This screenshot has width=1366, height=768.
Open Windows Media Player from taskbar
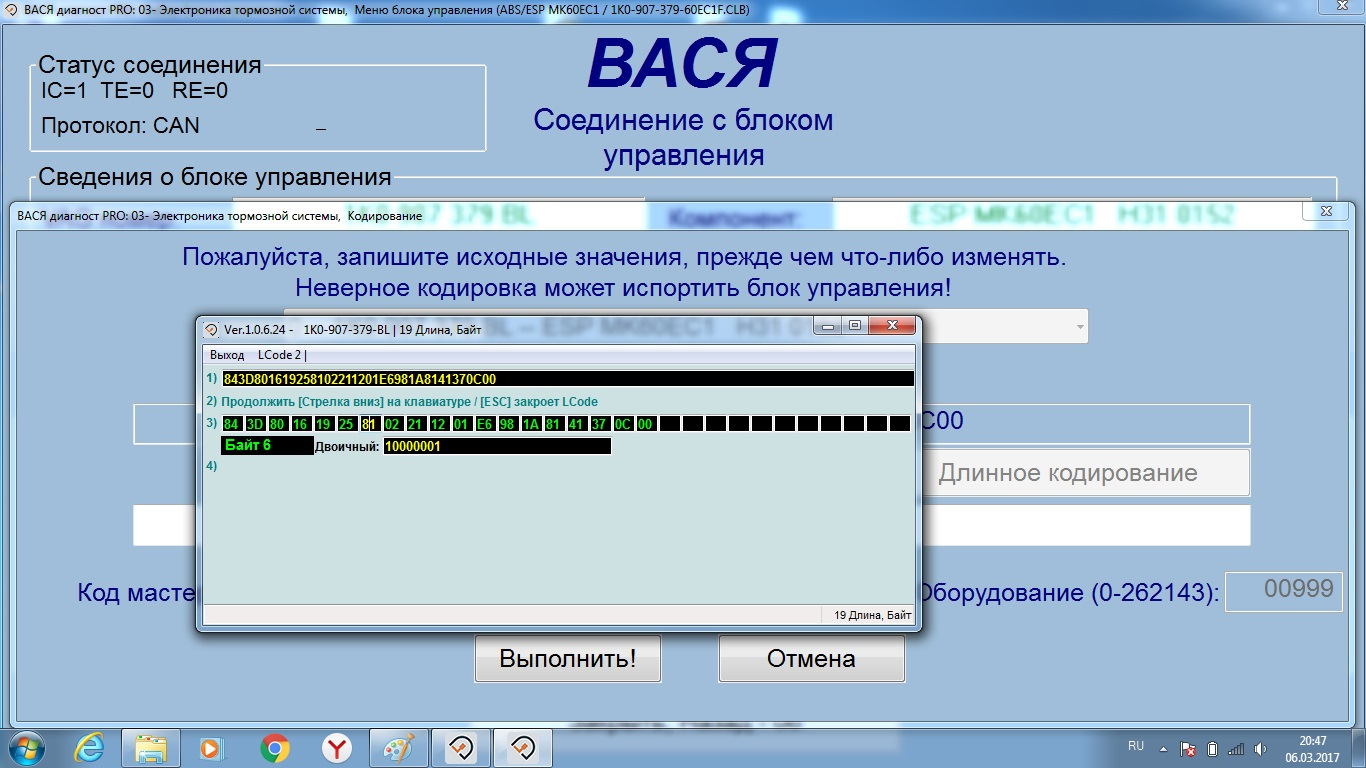pyautogui.click(x=210, y=747)
